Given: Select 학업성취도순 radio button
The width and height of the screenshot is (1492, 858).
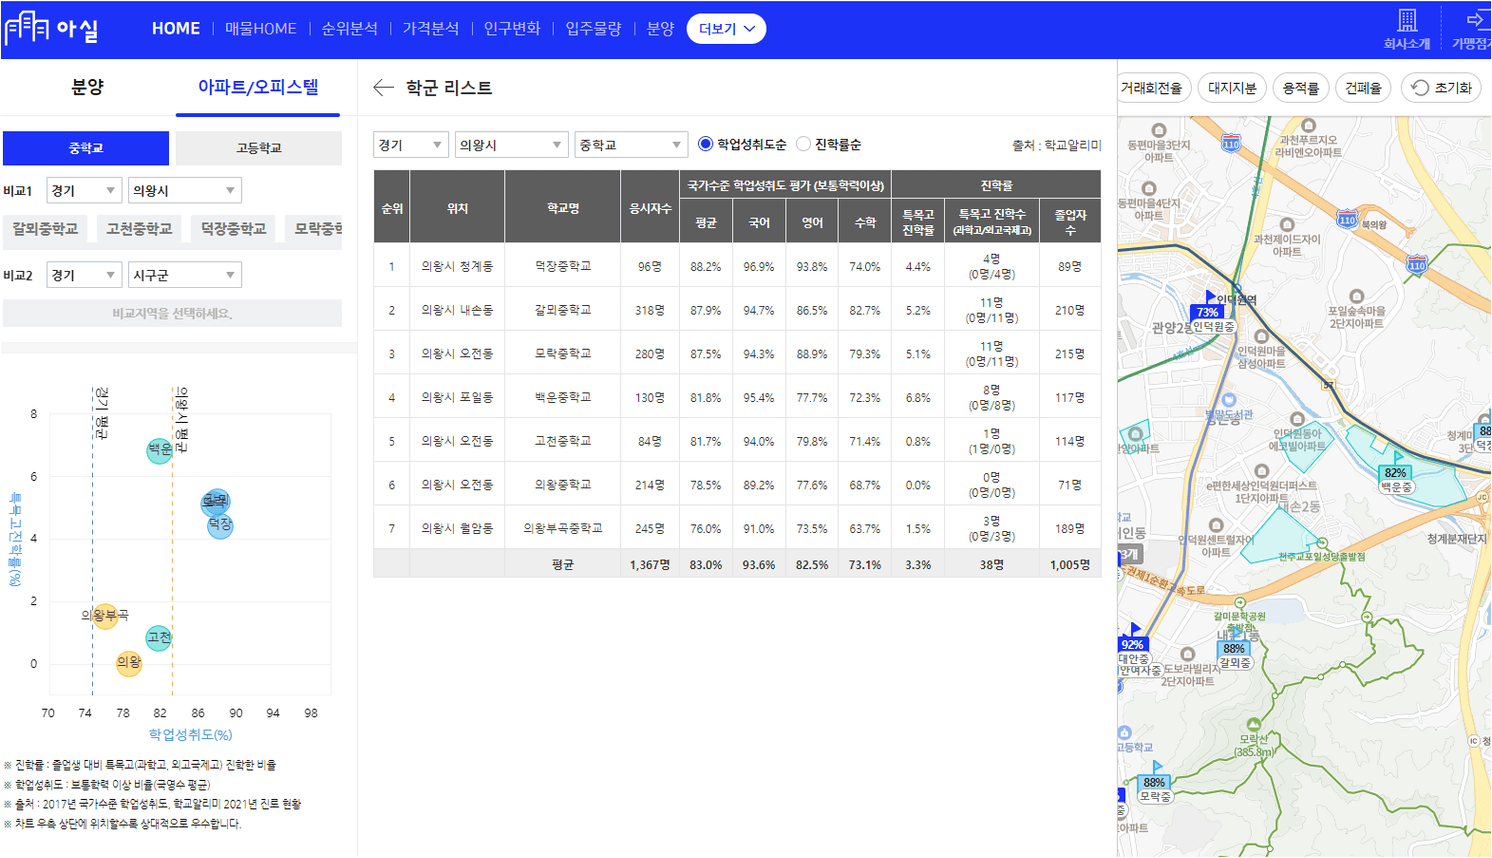Looking at the screenshot, I should 705,144.
